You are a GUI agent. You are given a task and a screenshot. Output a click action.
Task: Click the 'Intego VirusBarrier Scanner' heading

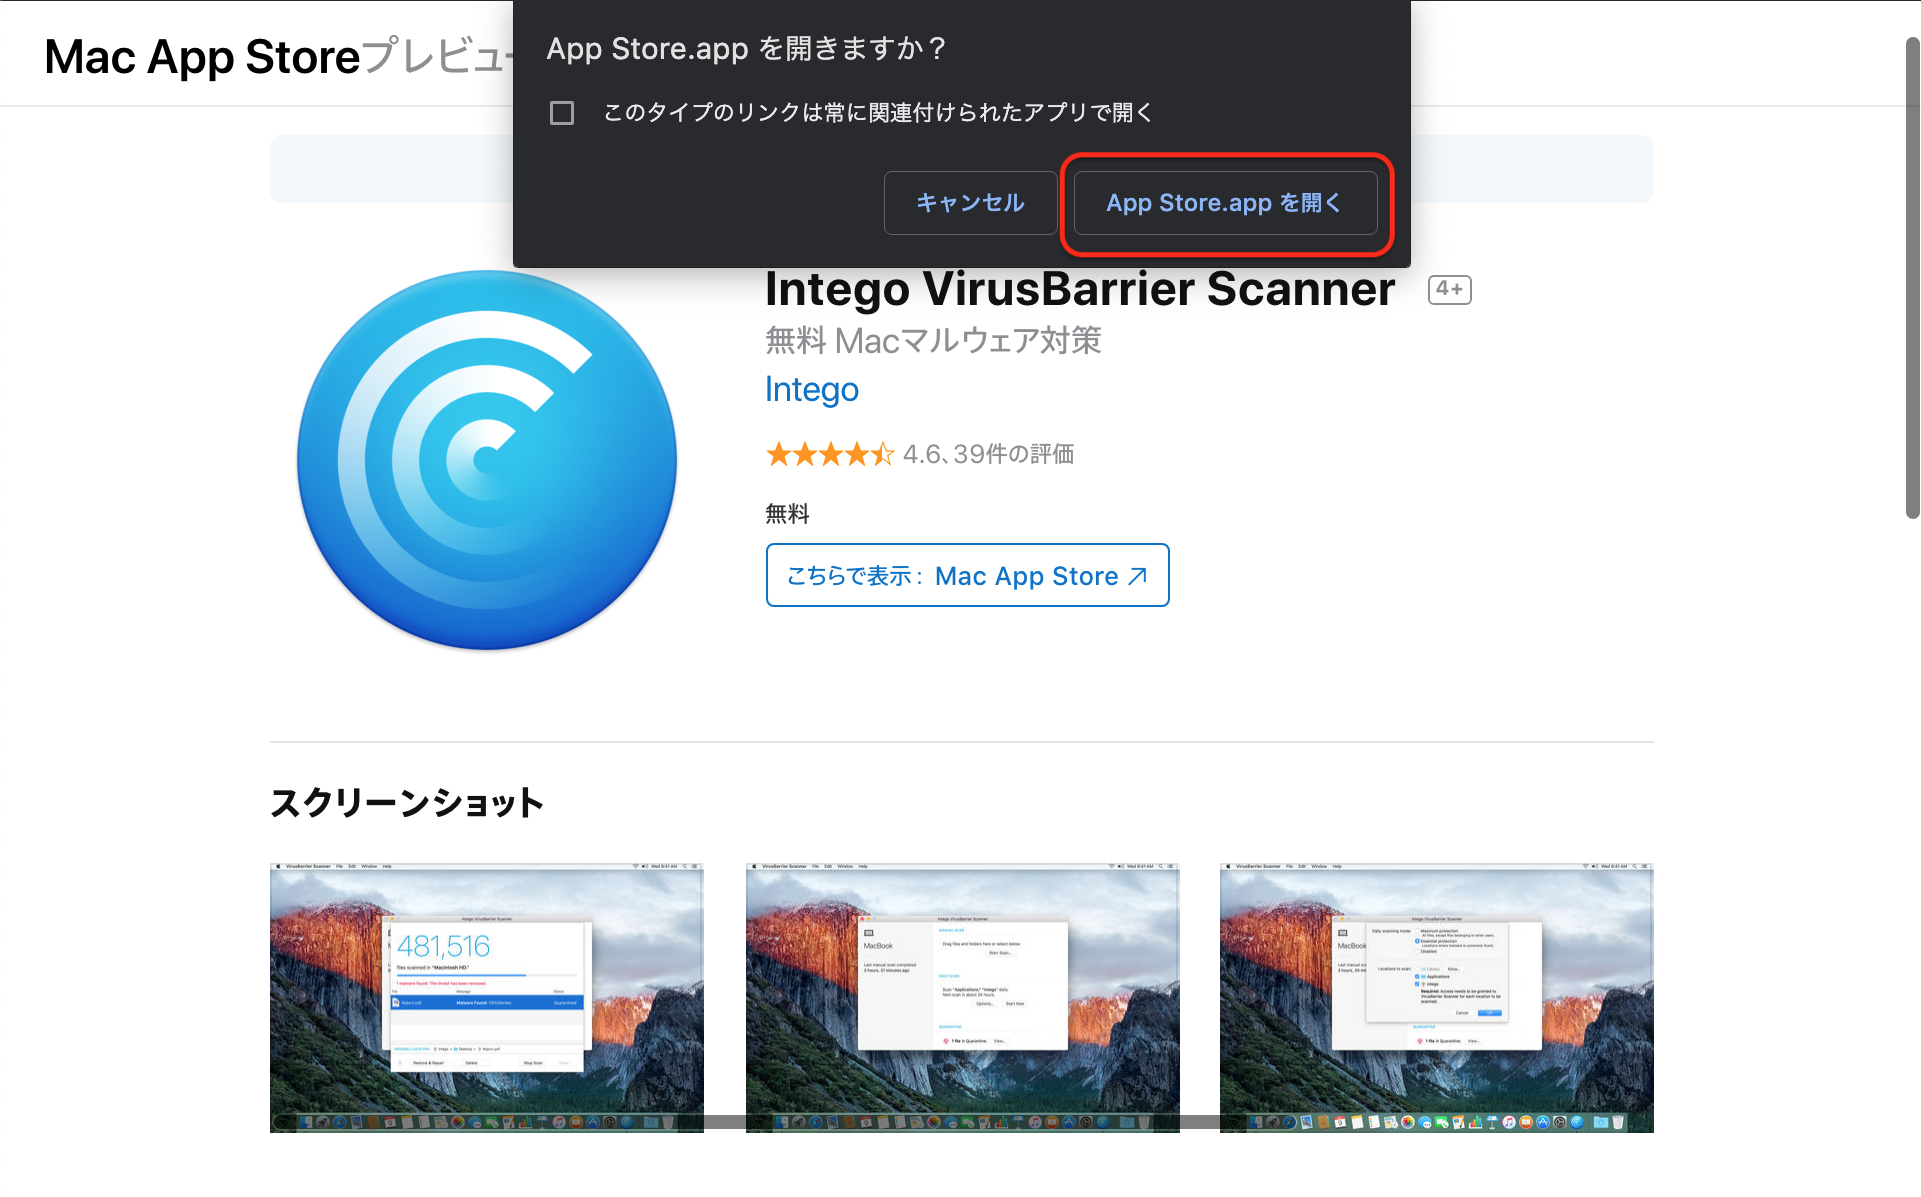tap(1080, 289)
